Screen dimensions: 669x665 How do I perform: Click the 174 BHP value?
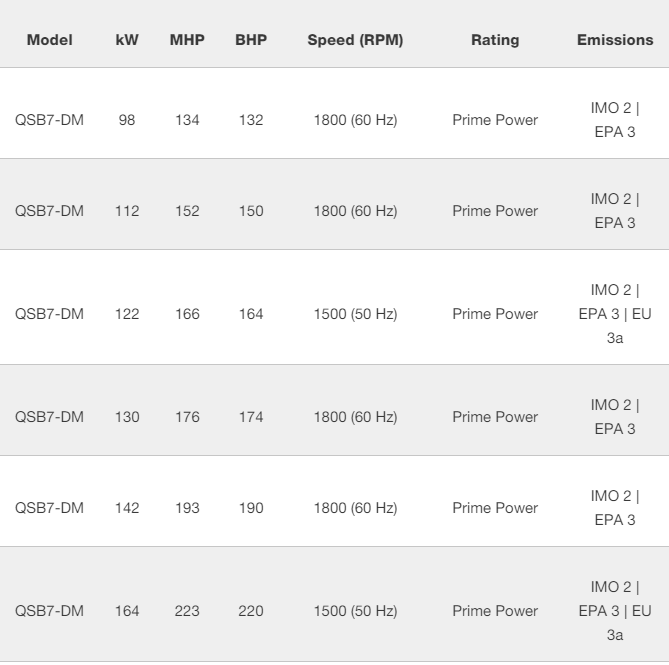pyautogui.click(x=251, y=417)
